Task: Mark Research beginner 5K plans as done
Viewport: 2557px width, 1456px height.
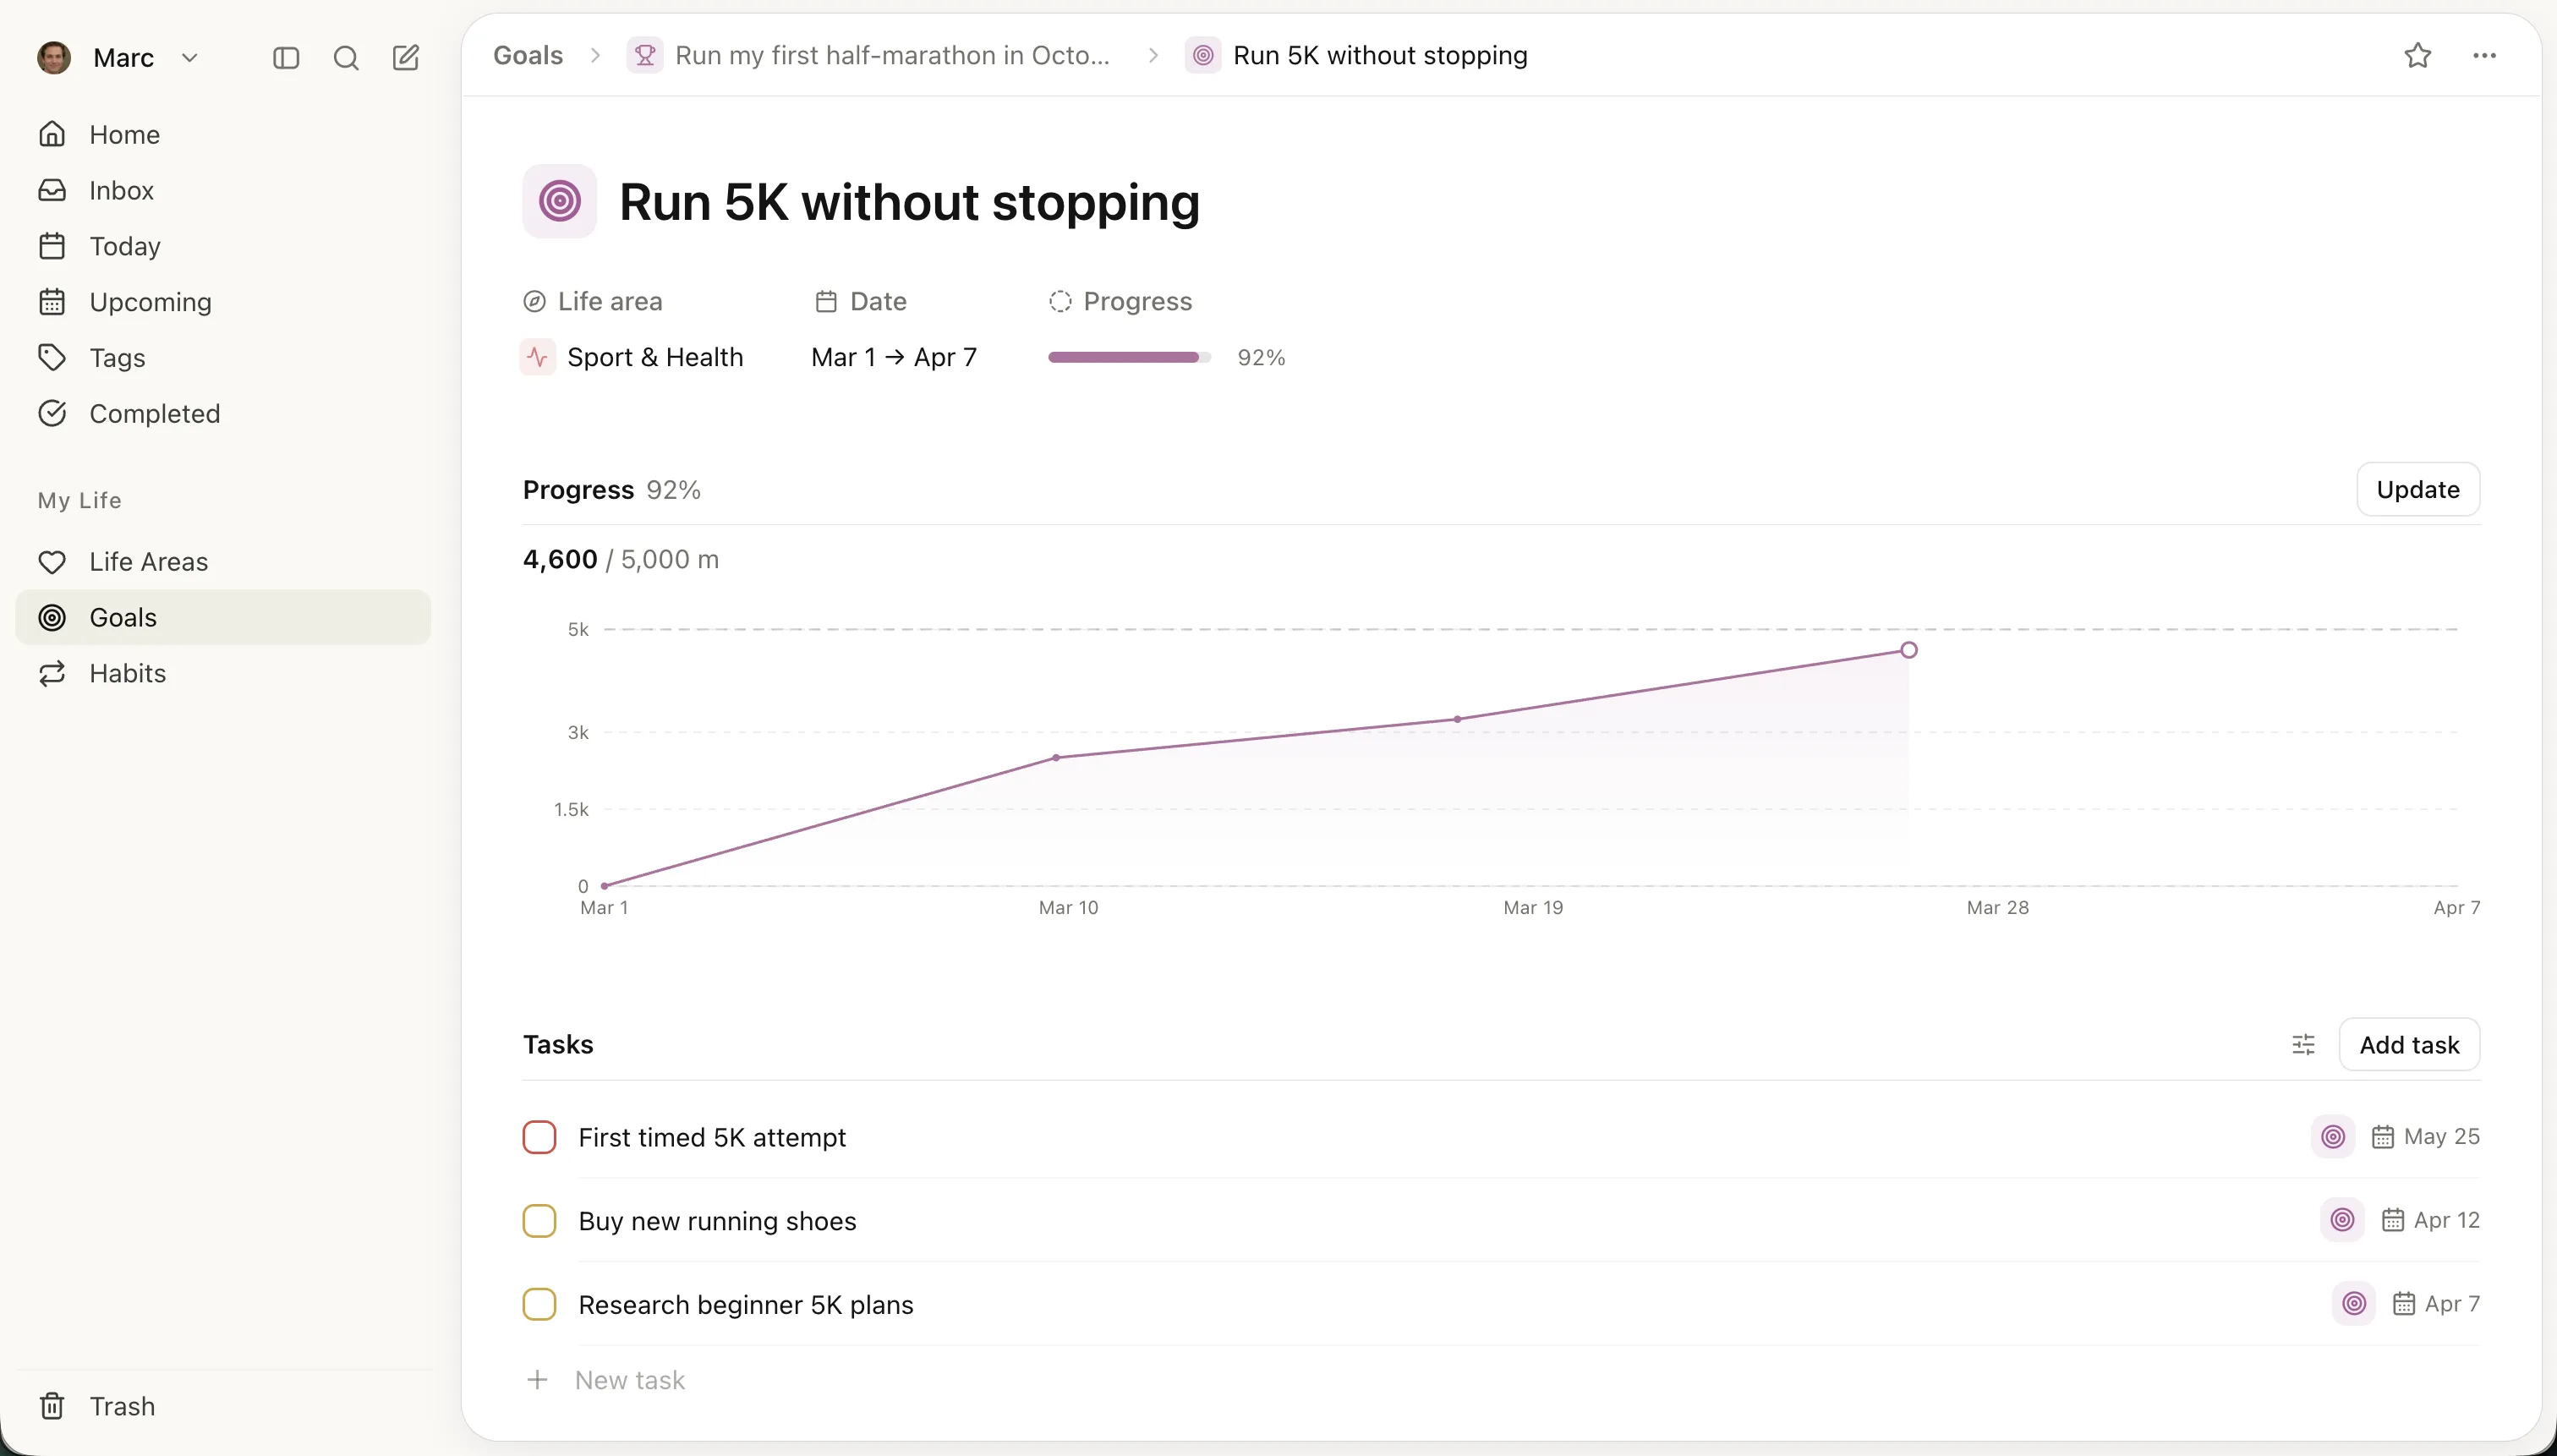Action: (540, 1303)
